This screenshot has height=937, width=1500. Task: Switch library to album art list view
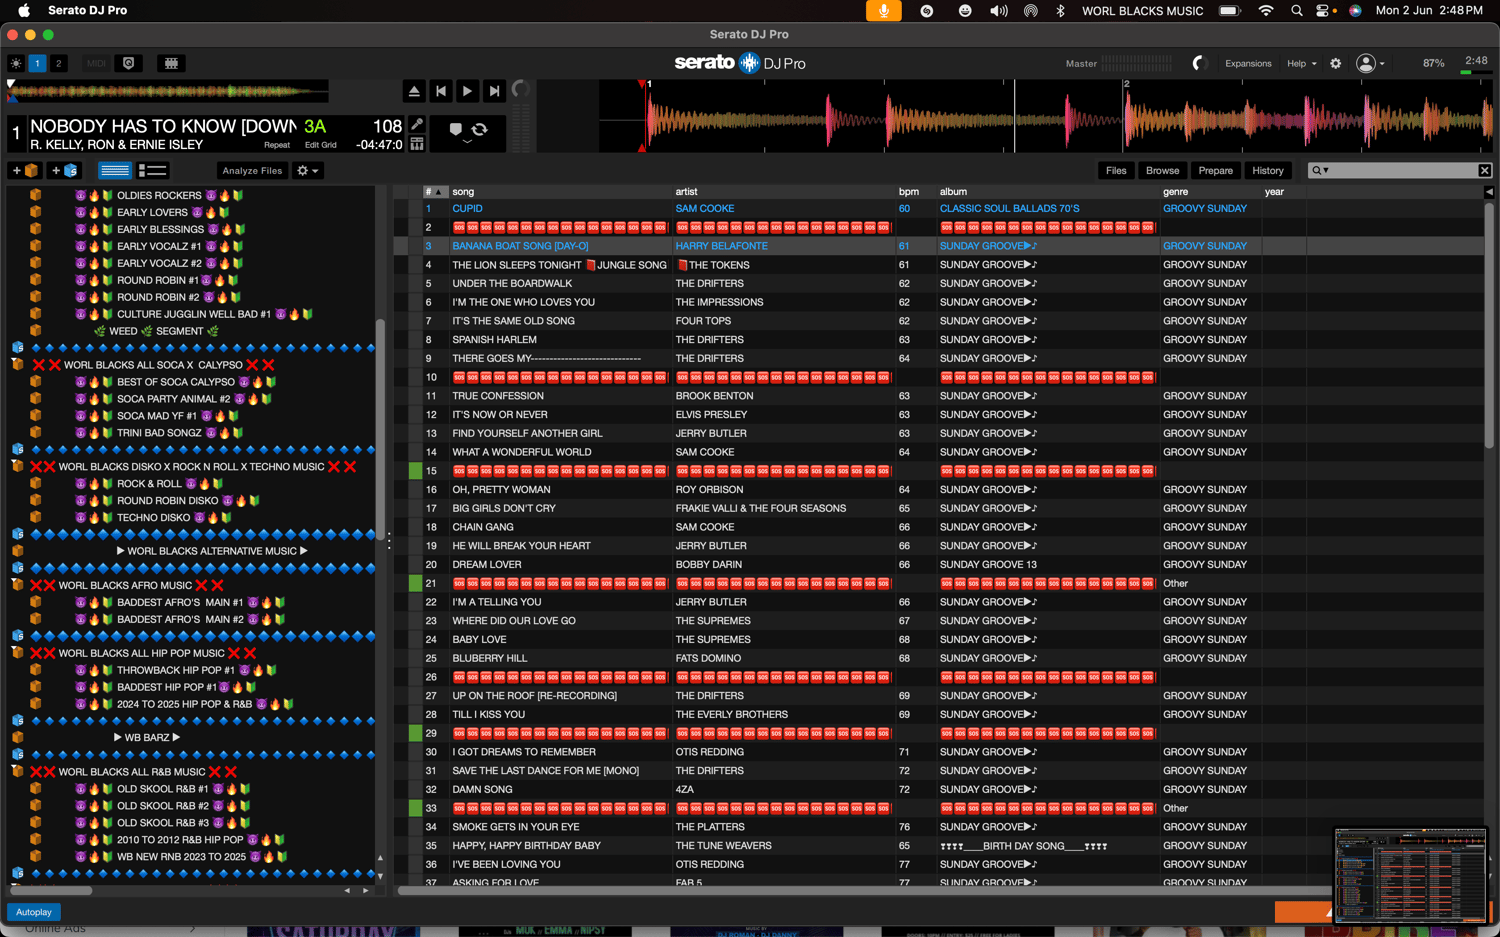[153, 171]
